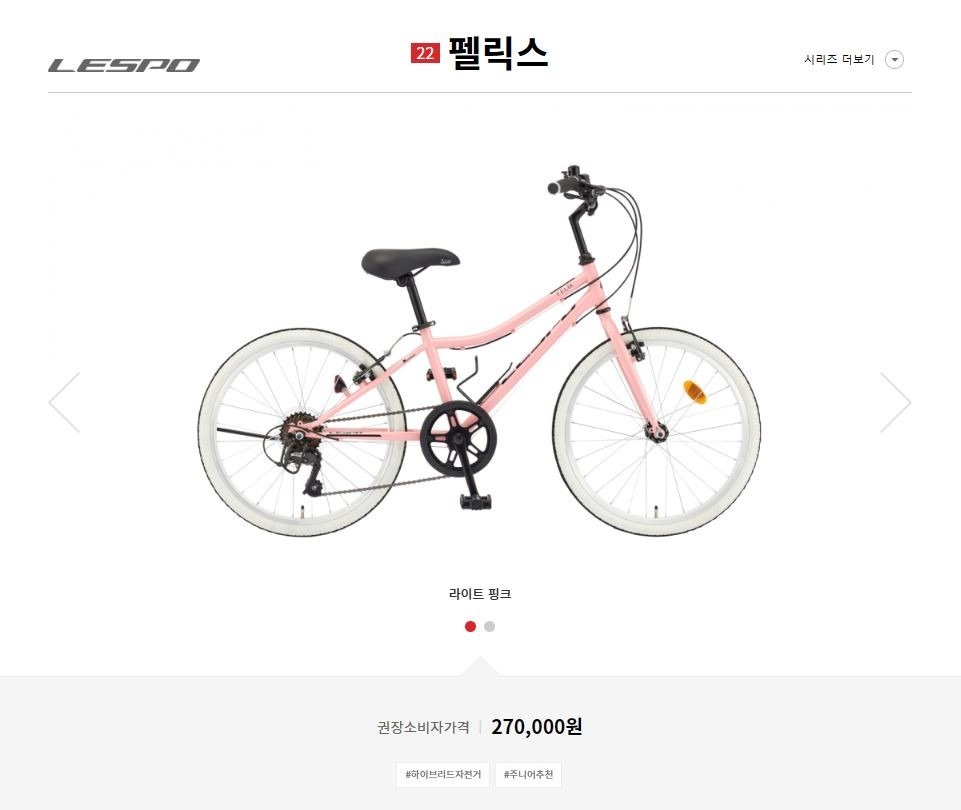The image size is (961, 810).
Task: Click the LESPO brand logo
Action: 124,66
